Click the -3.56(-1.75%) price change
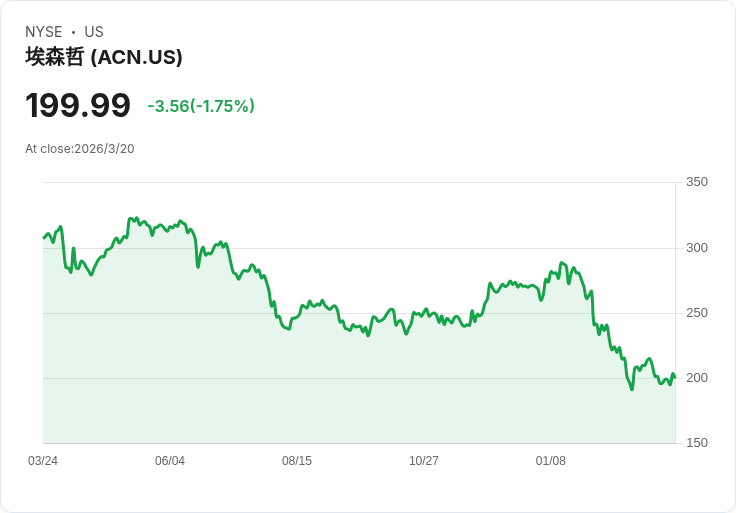Image resolution: width=736 pixels, height=513 pixels. click(201, 106)
